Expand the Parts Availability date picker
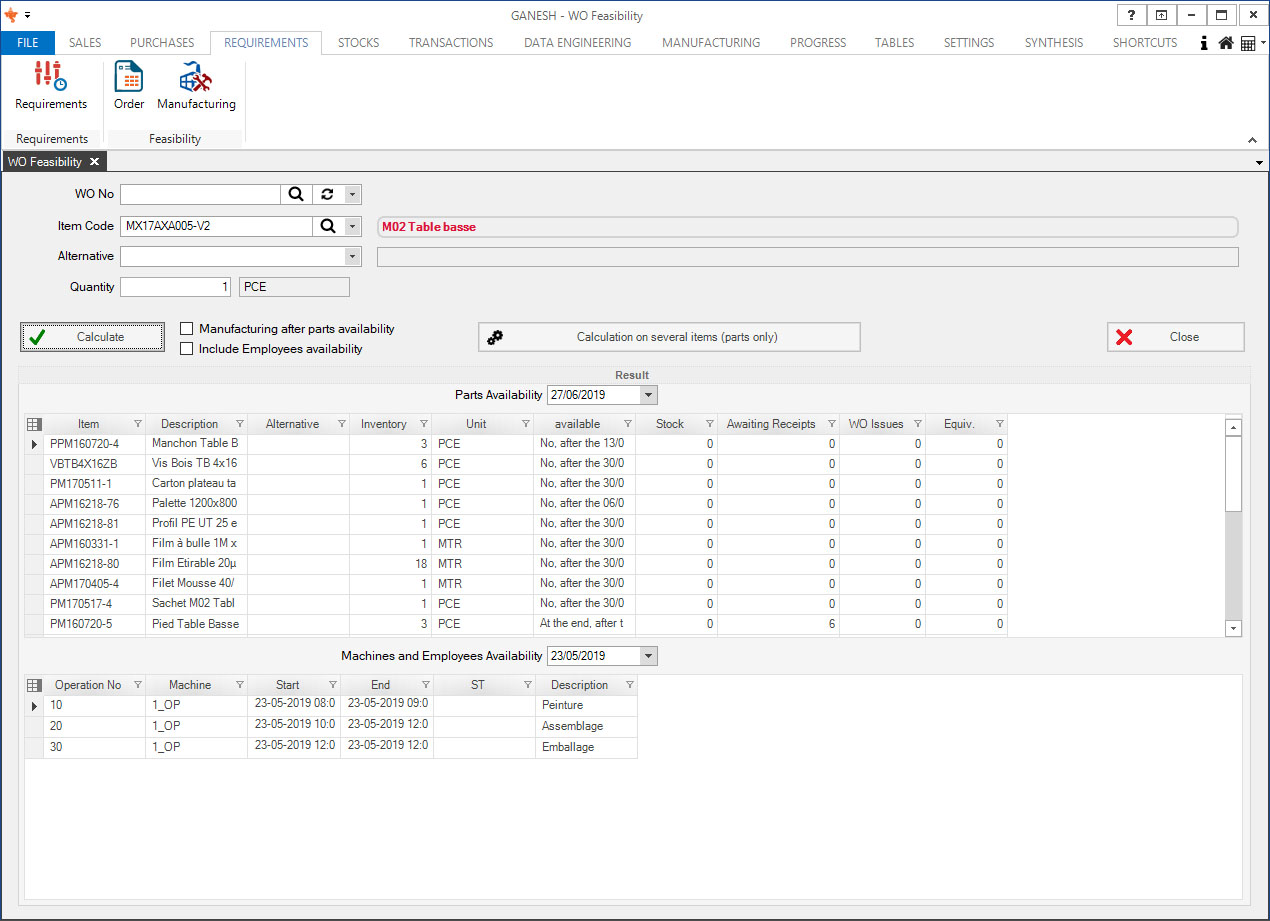The width and height of the screenshot is (1270, 921). coord(648,395)
